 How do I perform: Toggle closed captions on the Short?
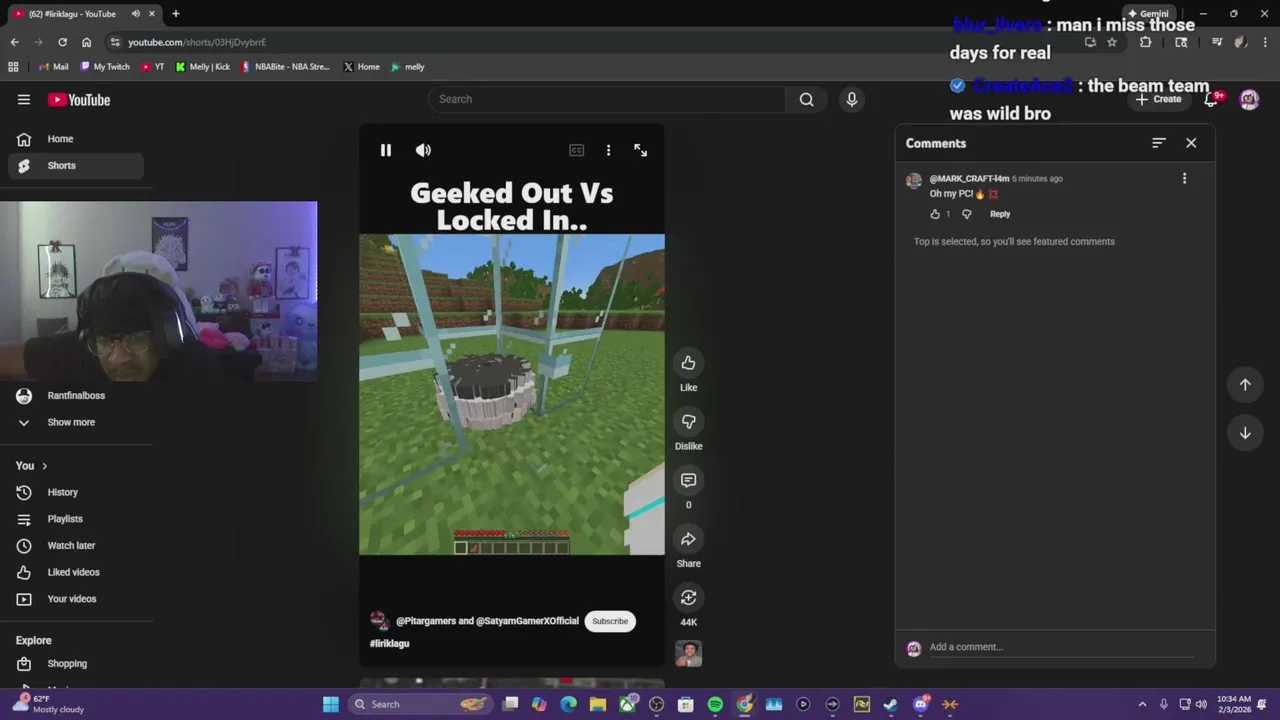pyautogui.click(x=577, y=150)
